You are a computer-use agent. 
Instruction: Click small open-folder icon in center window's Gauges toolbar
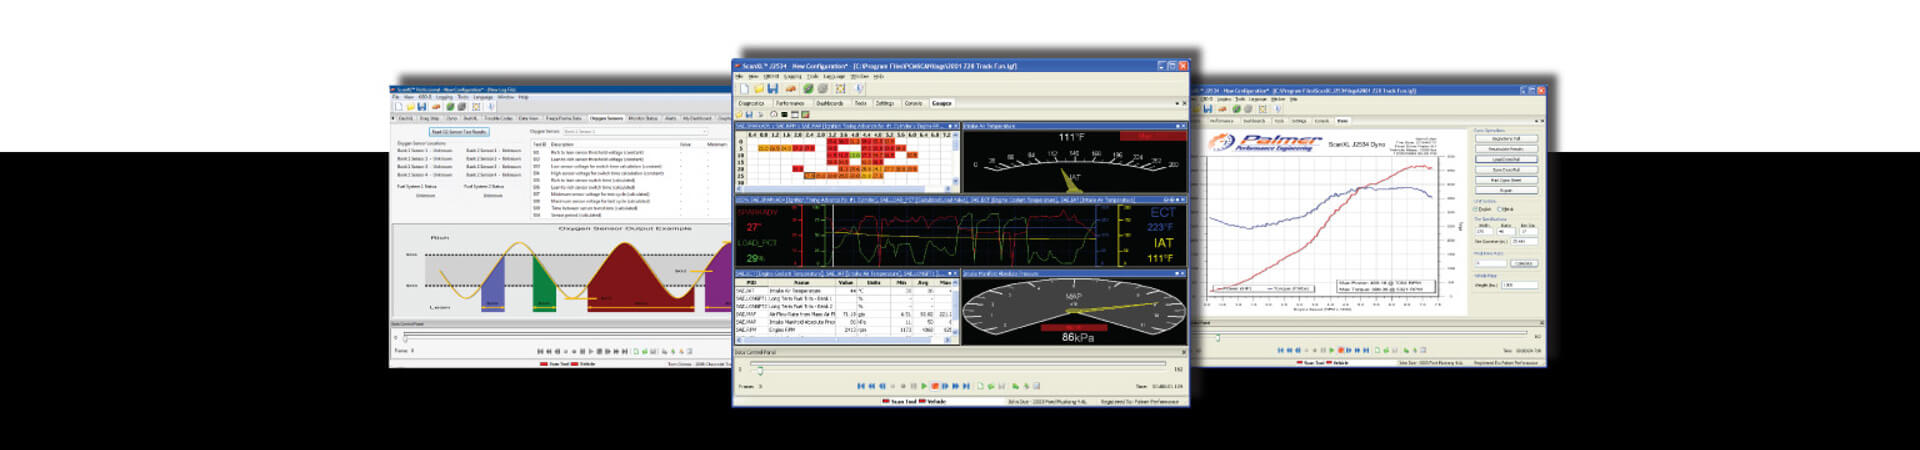739,114
